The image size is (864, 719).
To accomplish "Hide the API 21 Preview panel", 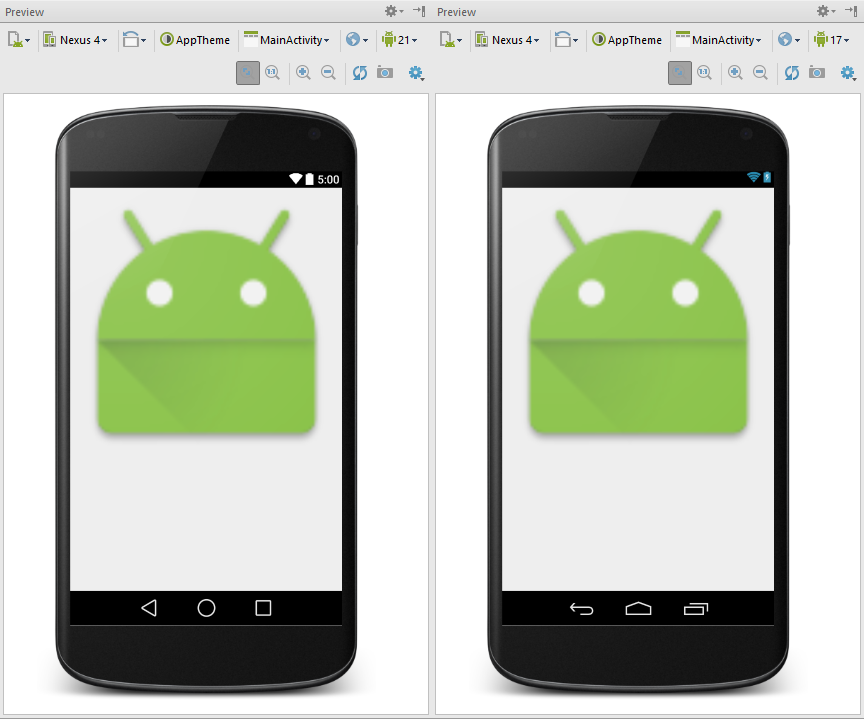I will (x=419, y=11).
